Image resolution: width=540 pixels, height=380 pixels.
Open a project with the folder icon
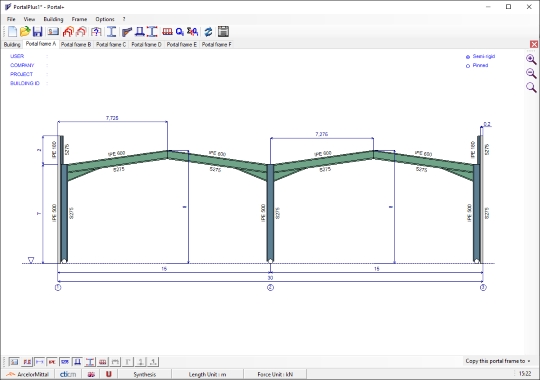point(25,32)
